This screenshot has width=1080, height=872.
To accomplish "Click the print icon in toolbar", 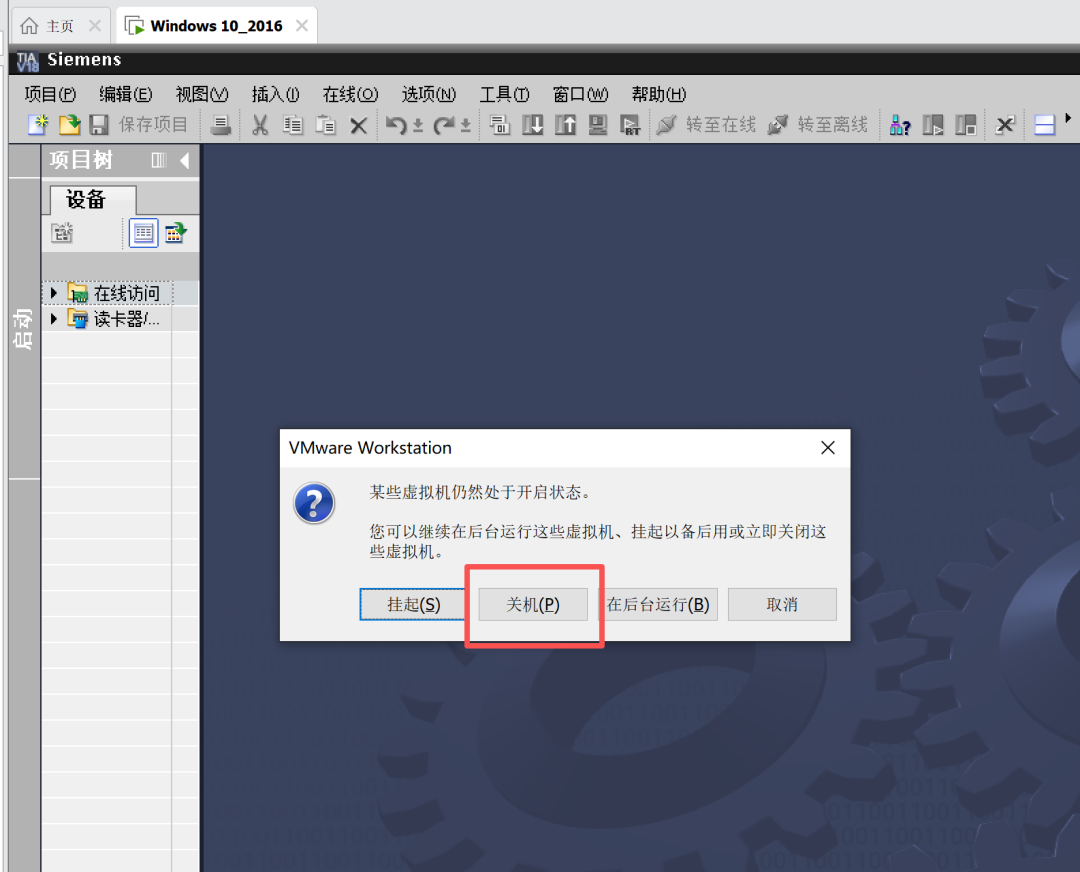I will pyautogui.click(x=220, y=125).
